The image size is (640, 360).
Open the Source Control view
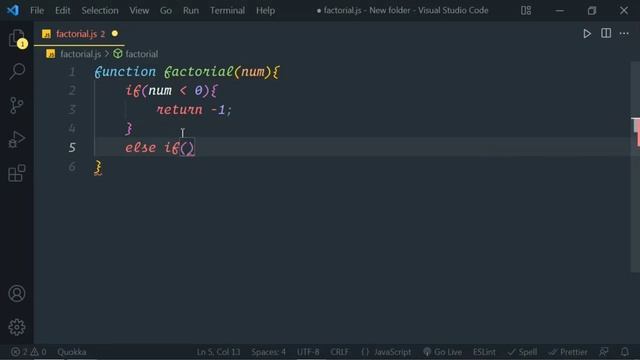(17, 105)
